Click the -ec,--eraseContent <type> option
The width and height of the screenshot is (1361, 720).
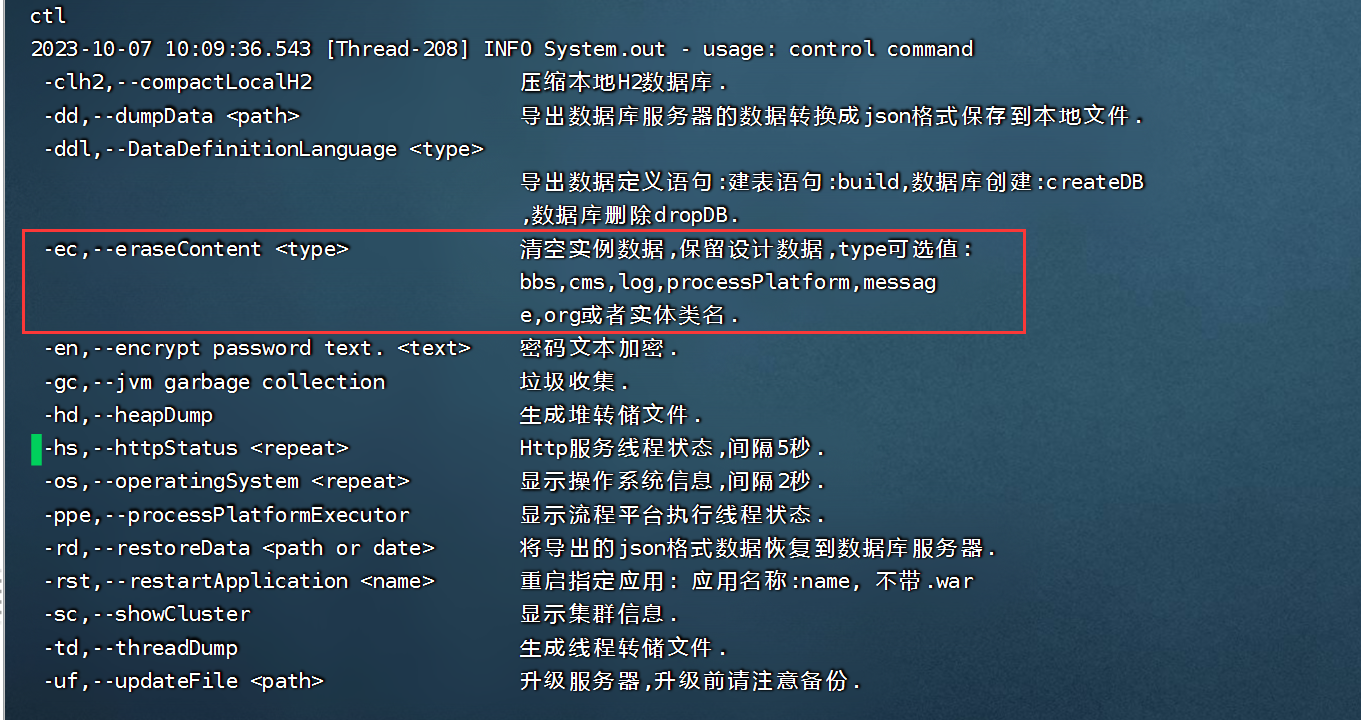coord(196,249)
